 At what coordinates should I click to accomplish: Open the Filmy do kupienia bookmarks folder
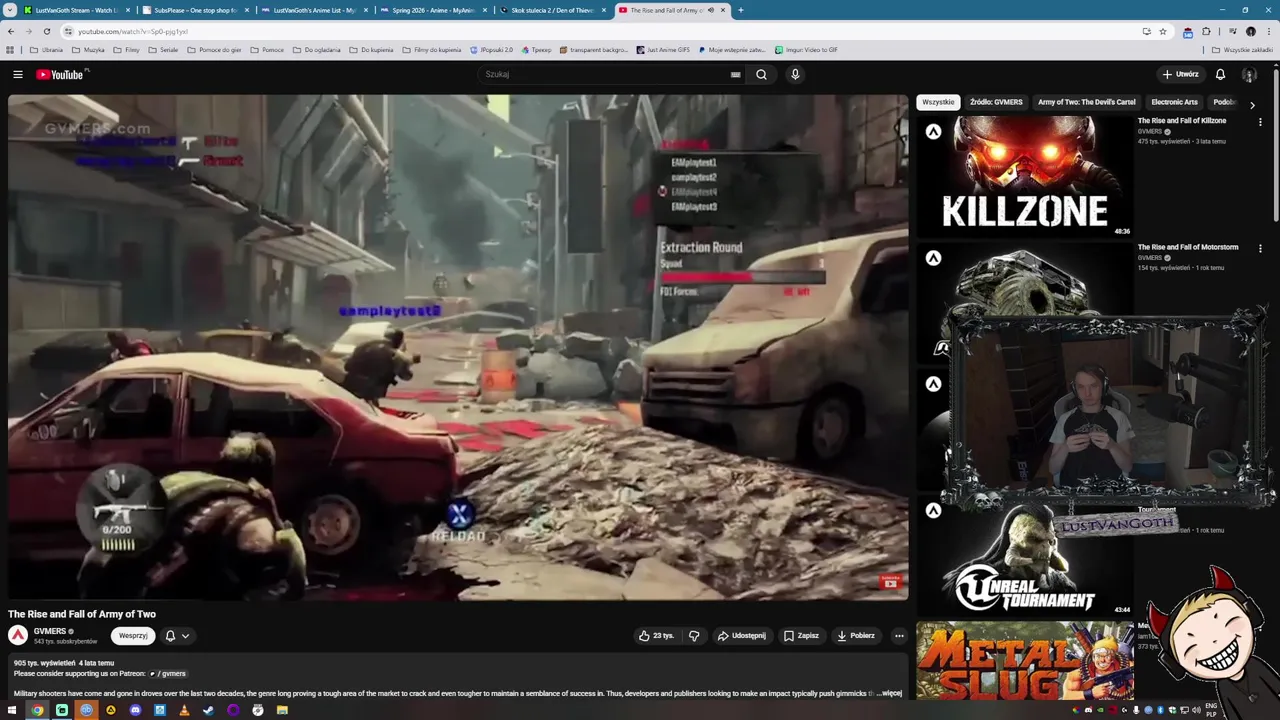click(431, 49)
